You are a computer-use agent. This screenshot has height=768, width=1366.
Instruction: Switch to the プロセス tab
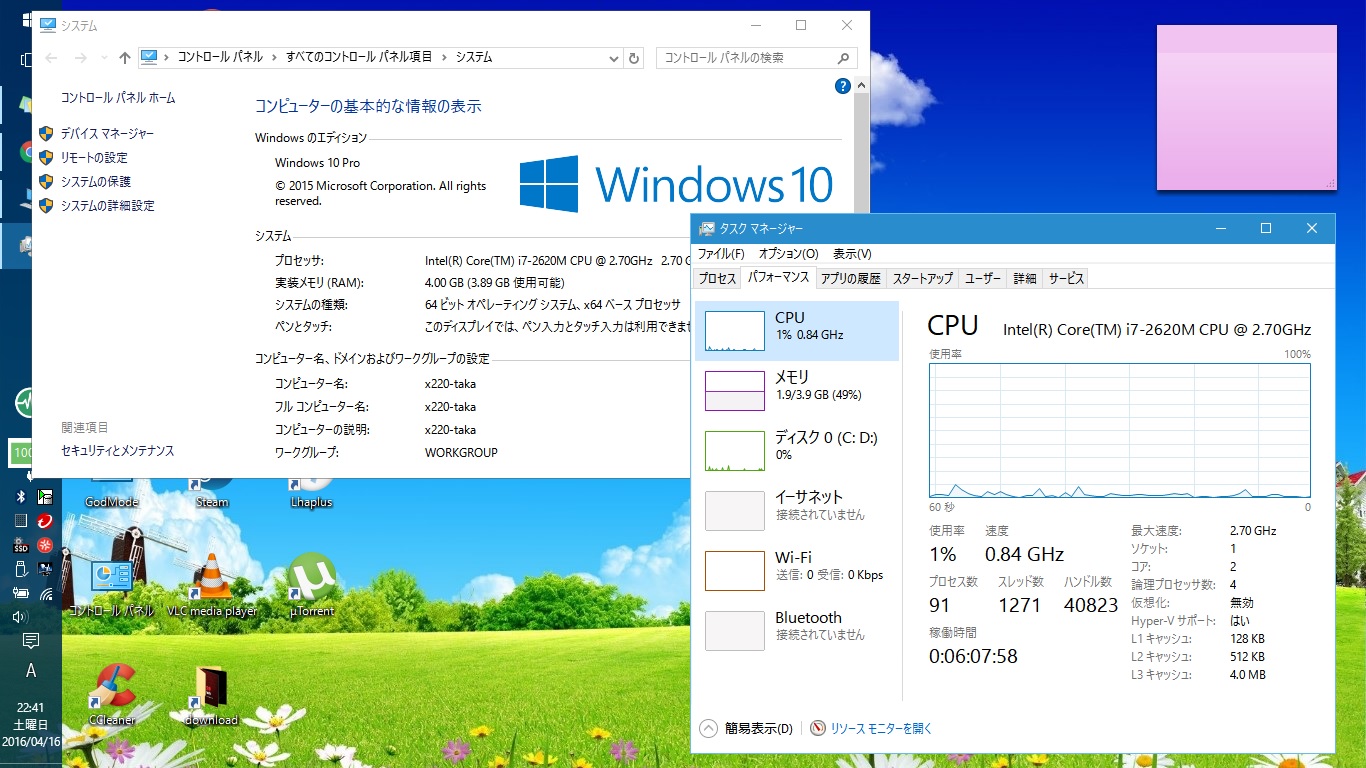coord(717,279)
